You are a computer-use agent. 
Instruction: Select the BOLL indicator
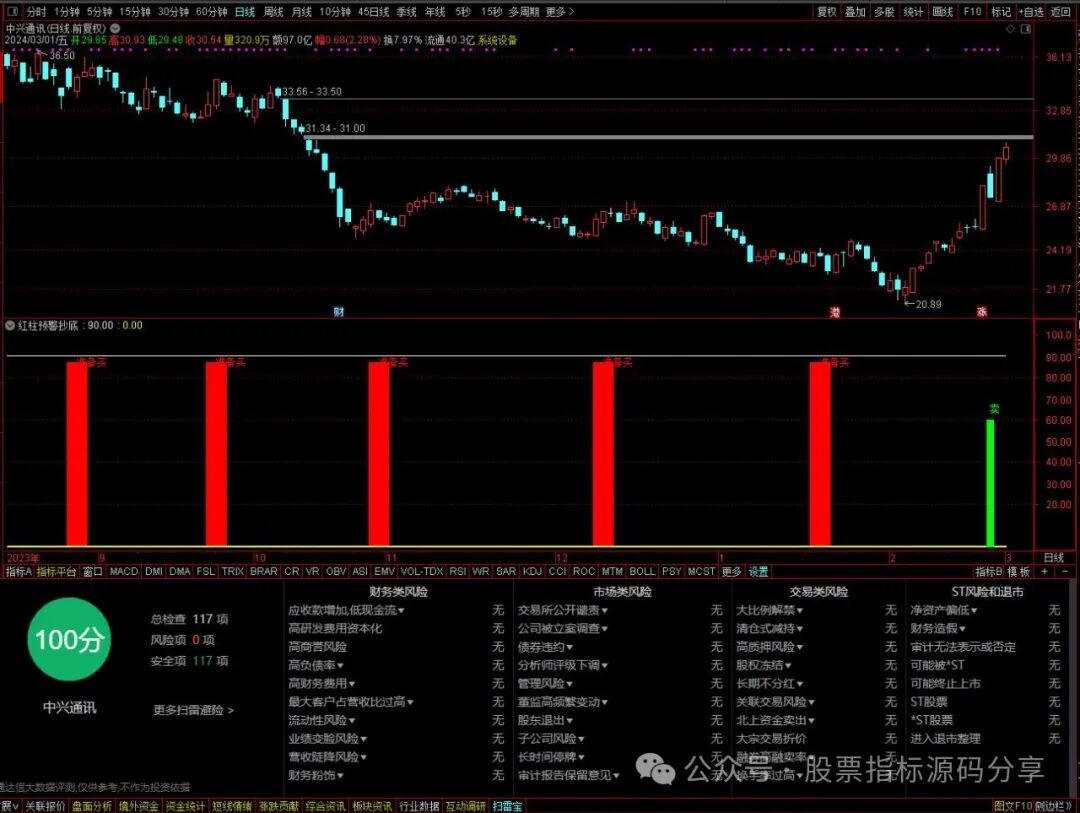click(642, 571)
